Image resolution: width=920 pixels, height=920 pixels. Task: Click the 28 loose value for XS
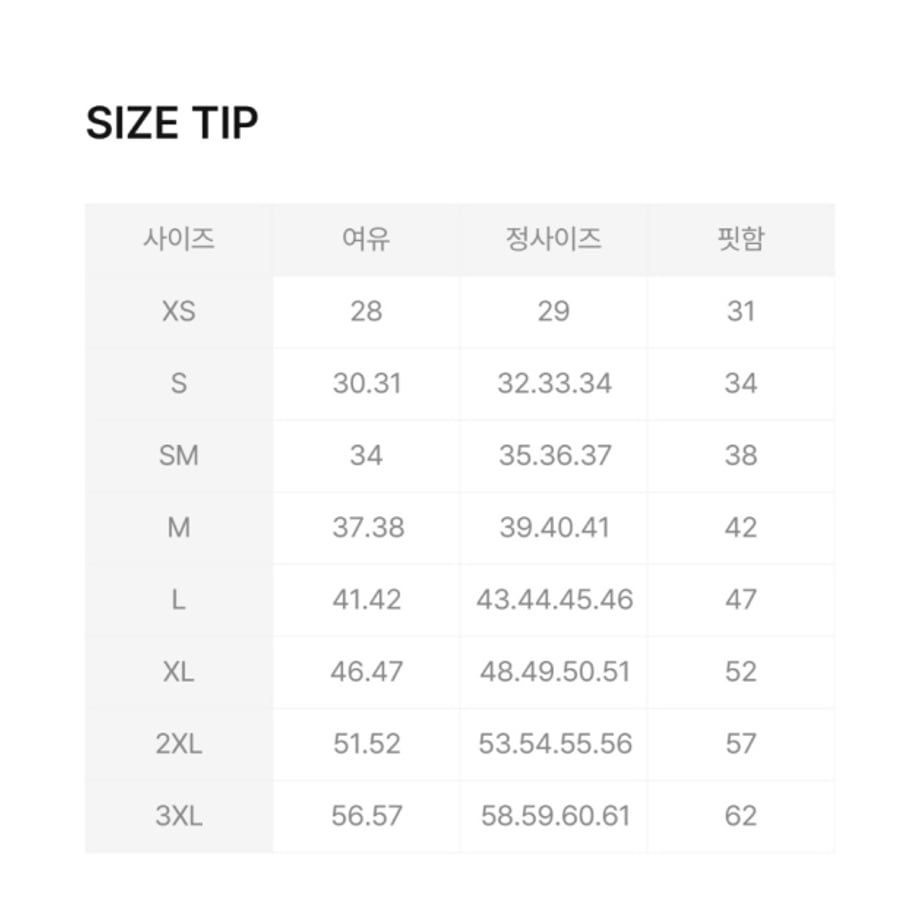click(x=367, y=312)
